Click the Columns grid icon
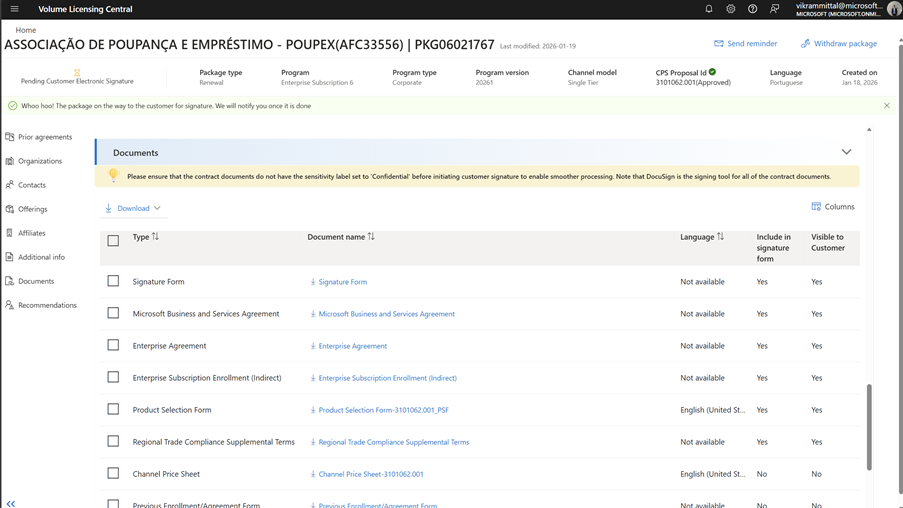The image size is (903, 508). [x=816, y=206]
